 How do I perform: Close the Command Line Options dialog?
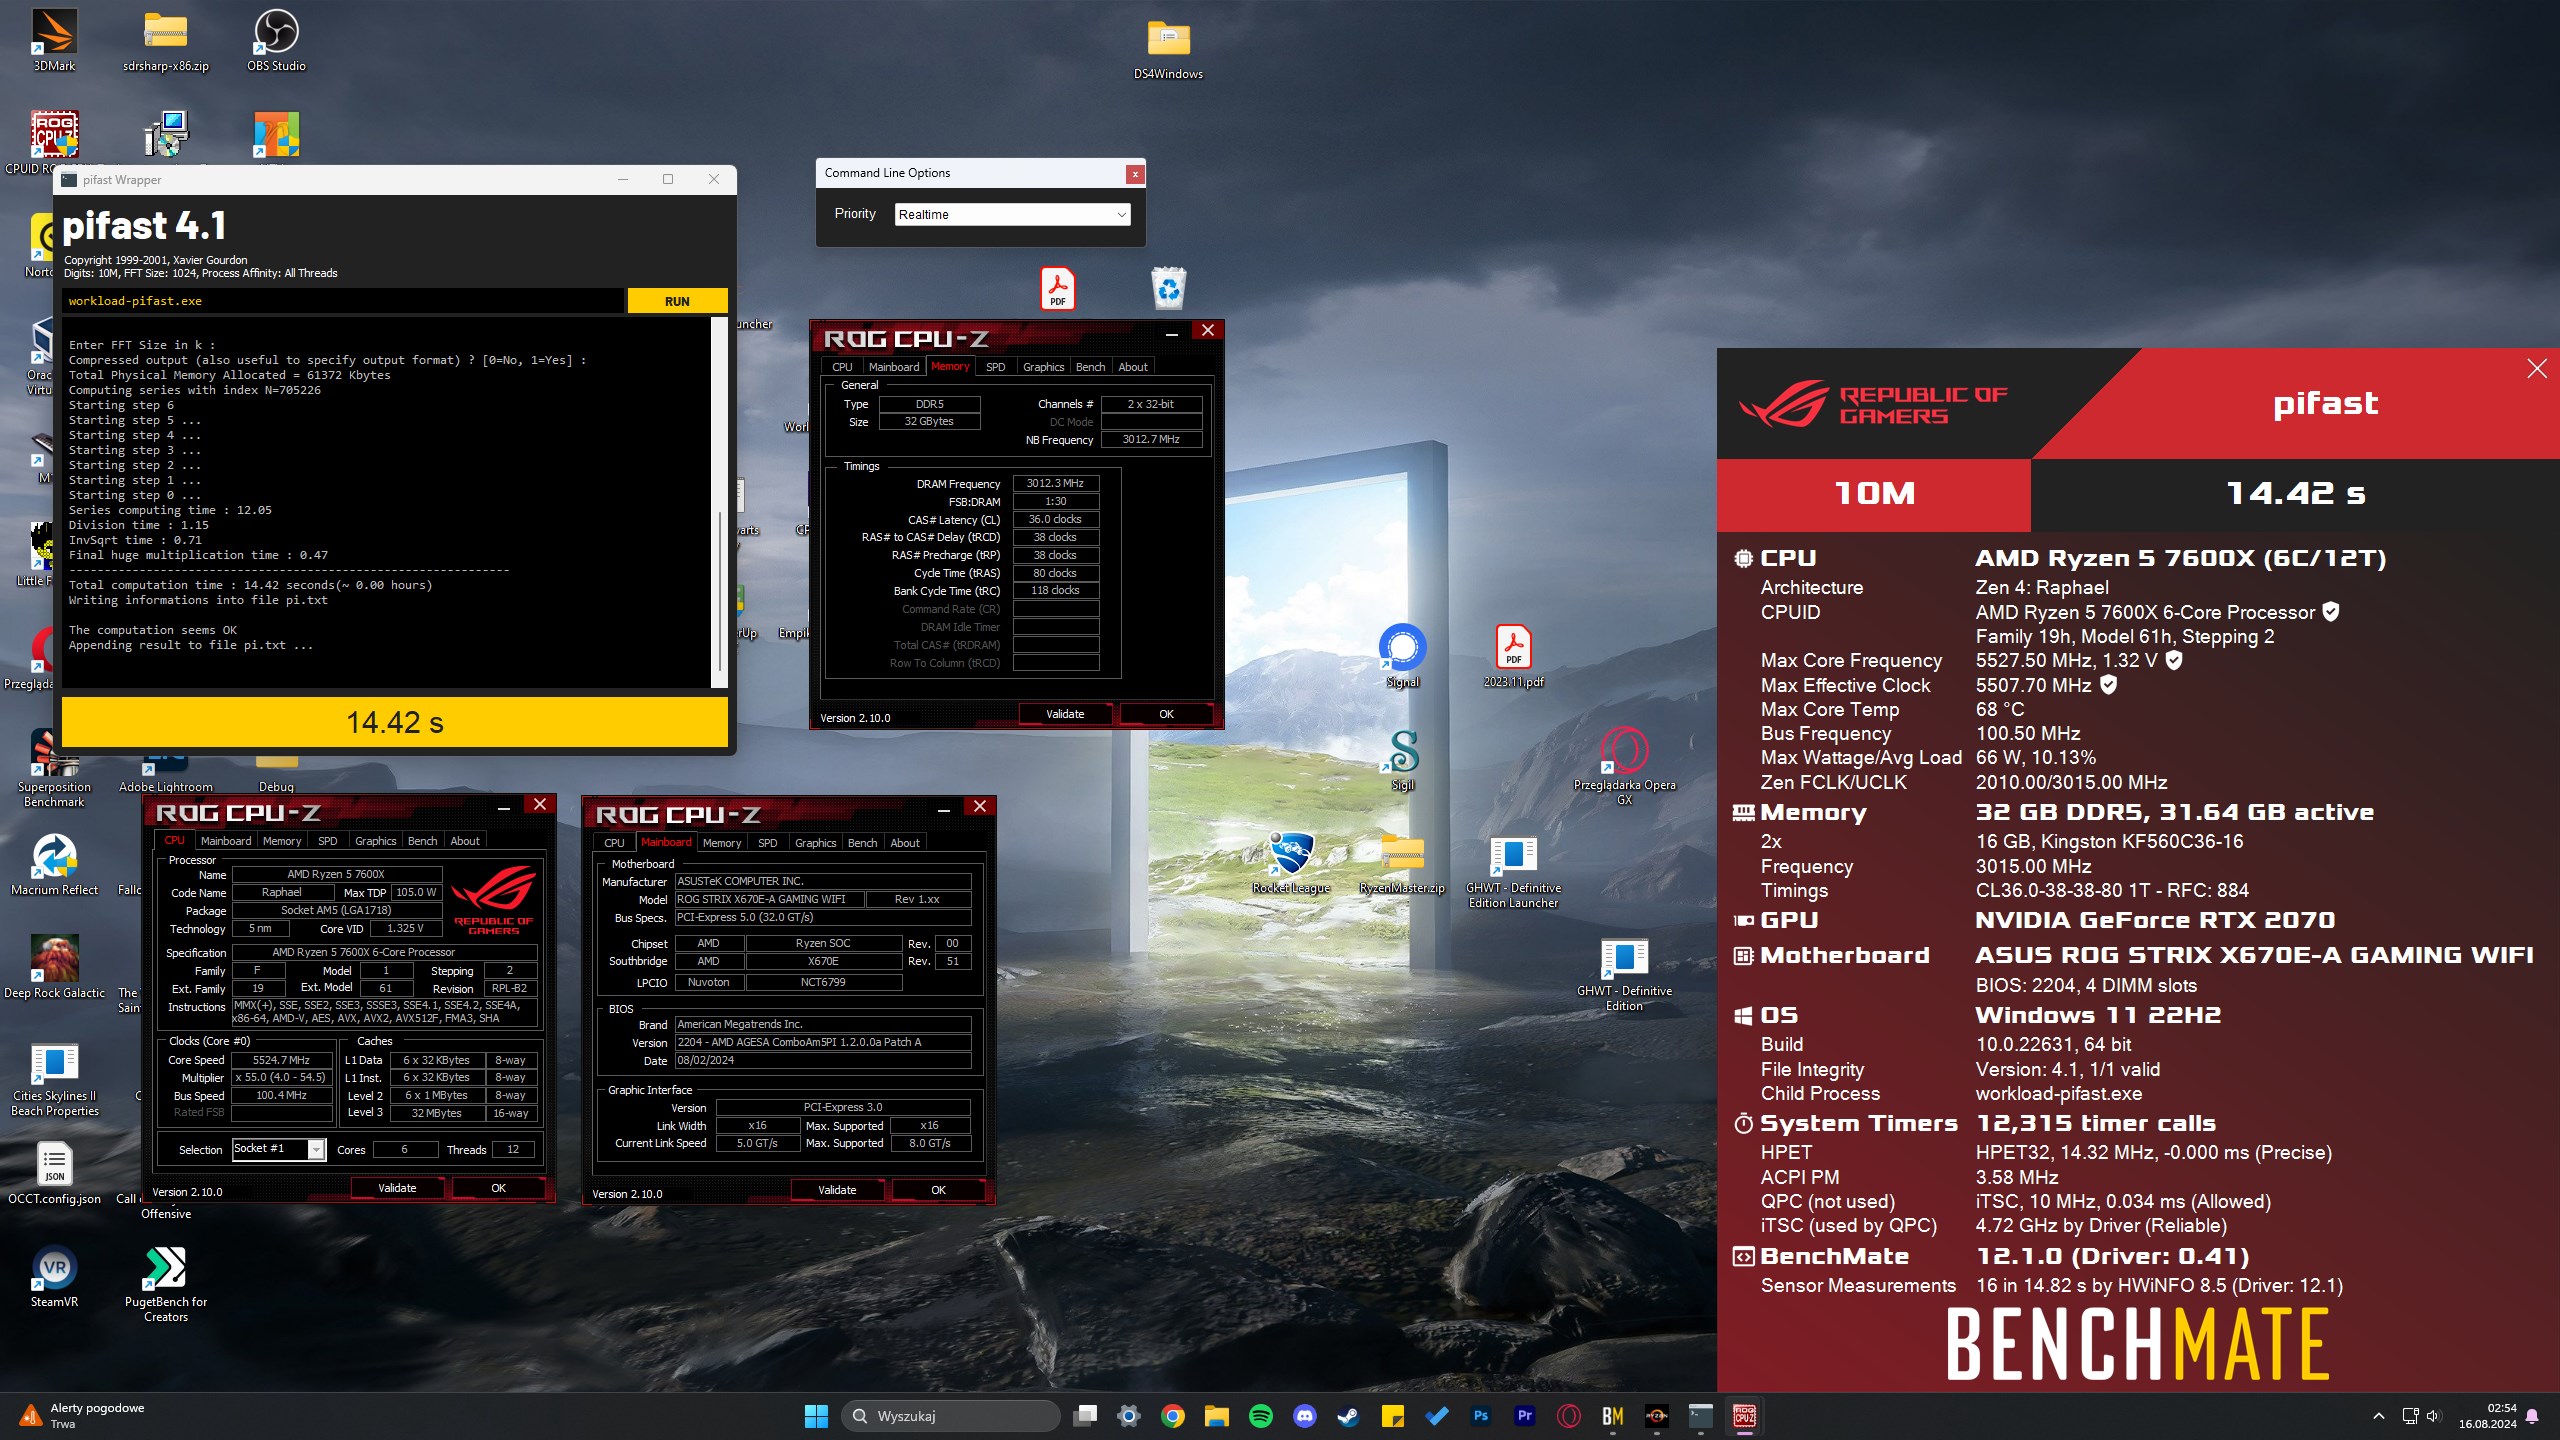(1135, 174)
